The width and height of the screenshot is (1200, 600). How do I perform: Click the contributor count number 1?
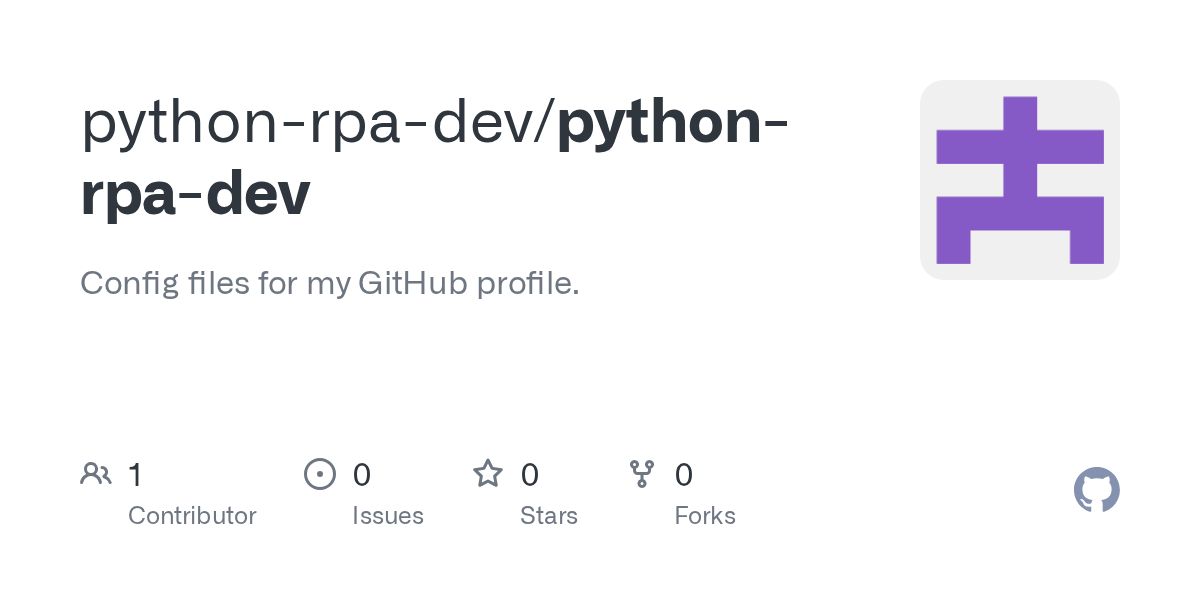(135, 474)
